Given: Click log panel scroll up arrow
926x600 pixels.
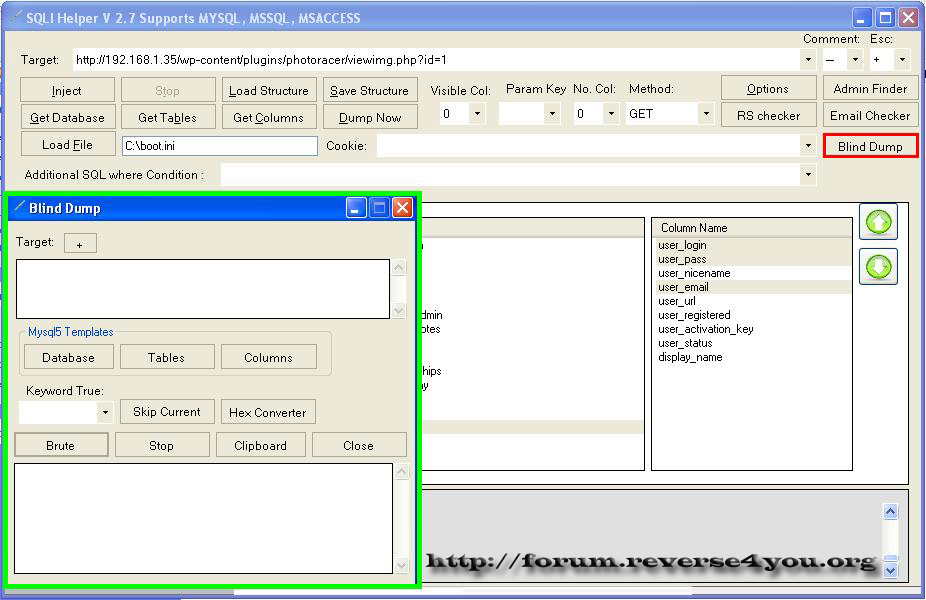Looking at the screenshot, I should point(891,511).
